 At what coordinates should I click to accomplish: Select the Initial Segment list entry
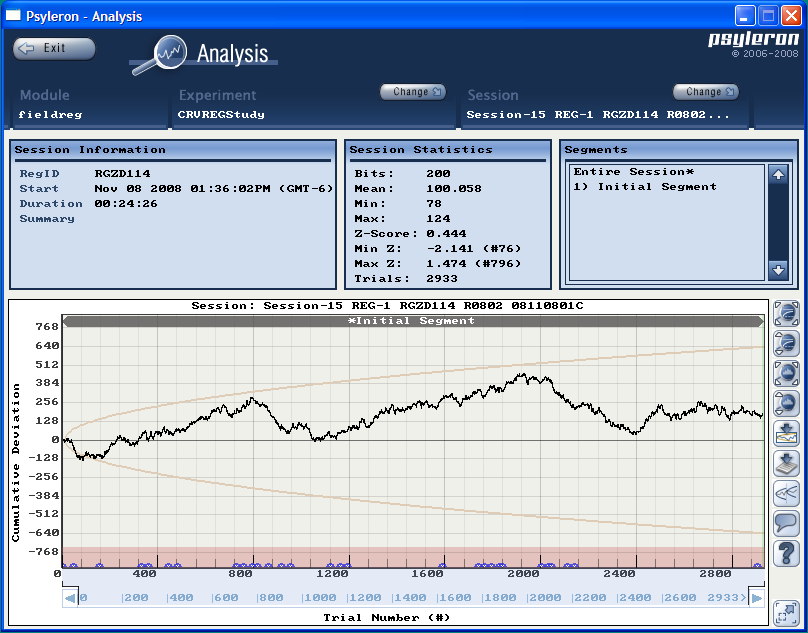click(x=645, y=187)
